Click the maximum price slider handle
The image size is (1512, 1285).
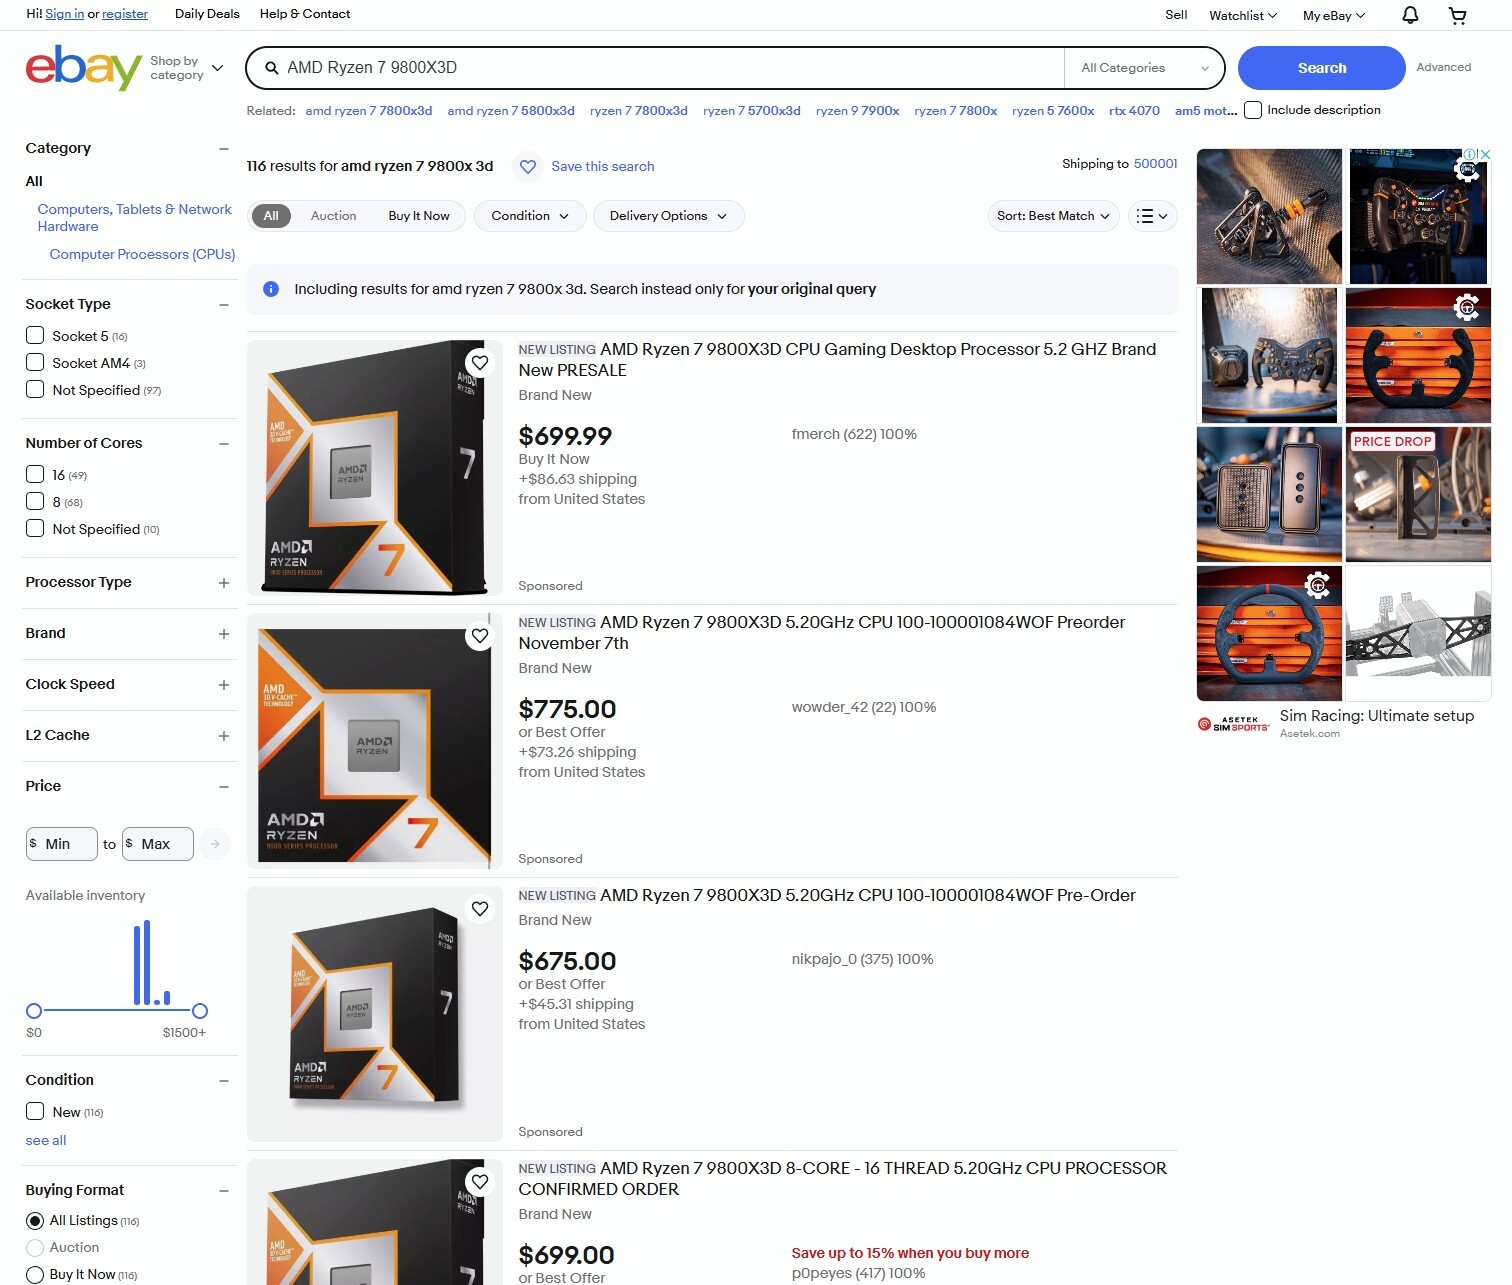coord(200,1011)
